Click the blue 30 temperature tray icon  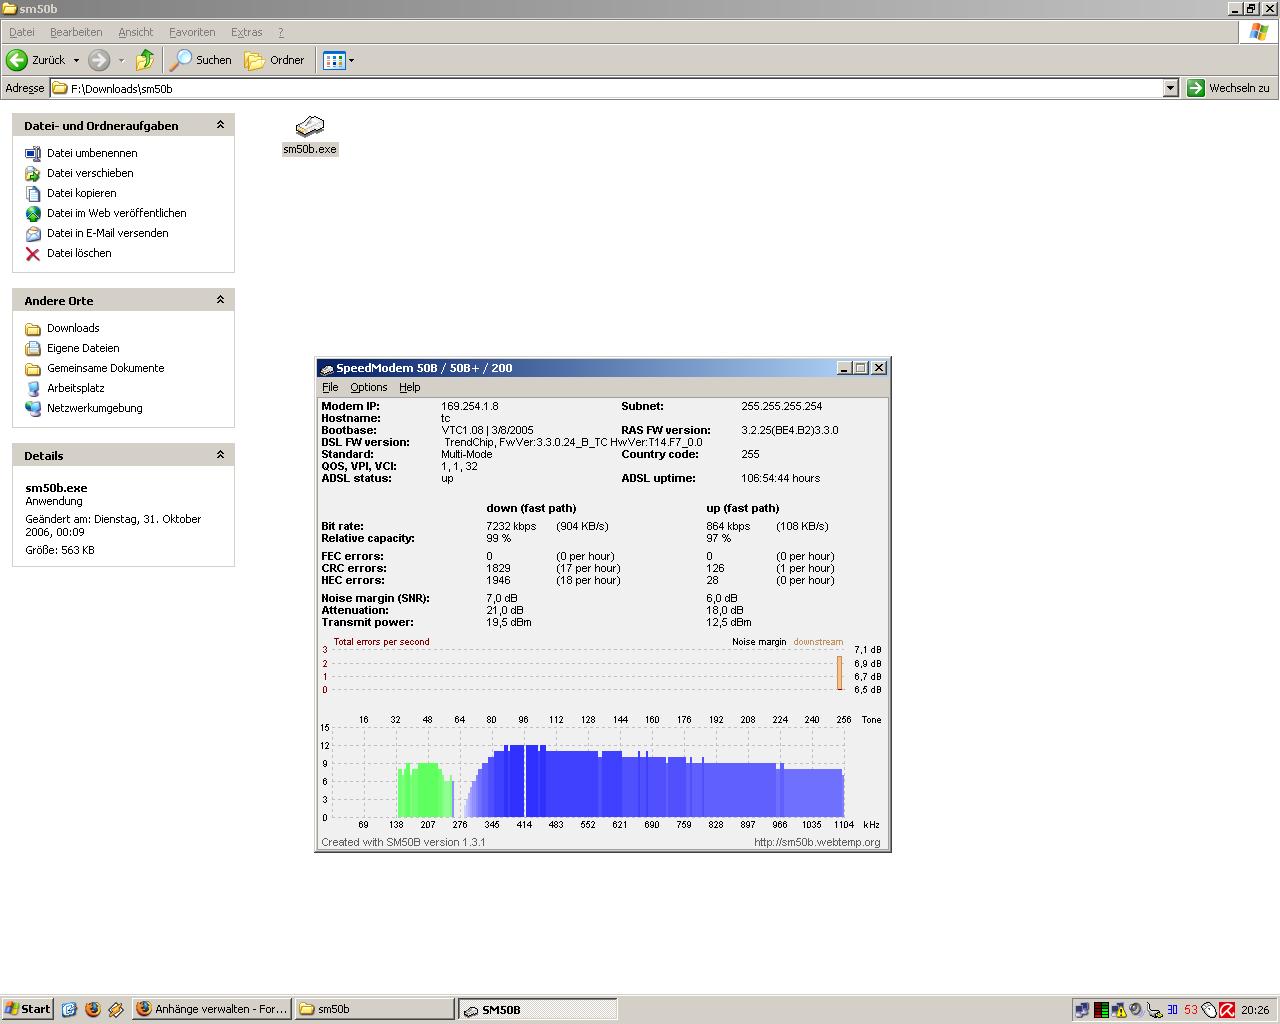pyautogui.click(x=1172, y=1010)
